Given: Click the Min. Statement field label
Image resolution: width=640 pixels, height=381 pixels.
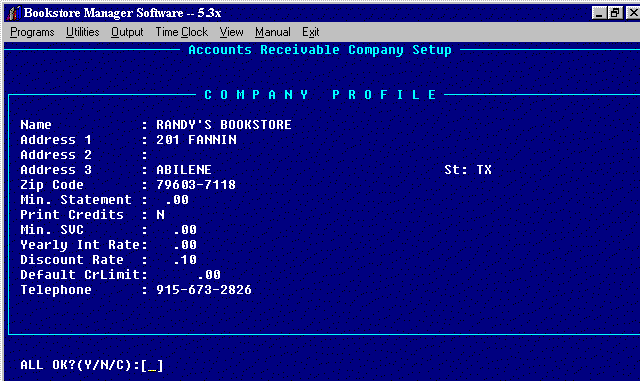Looking at the screenshot, I should (x=76, y=200).
